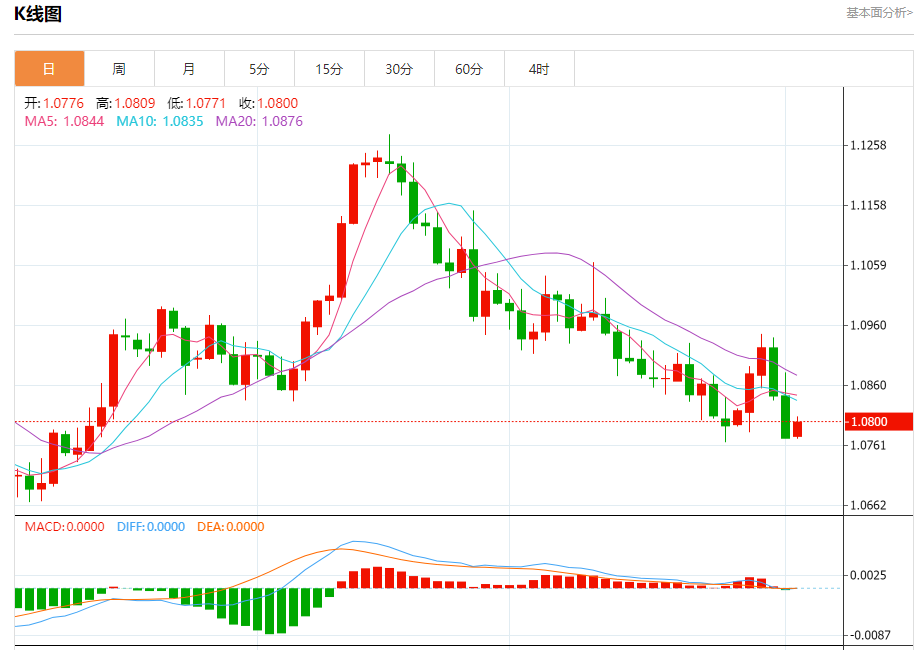Click the 1.1258 price axis label

[x=868, y=145]
